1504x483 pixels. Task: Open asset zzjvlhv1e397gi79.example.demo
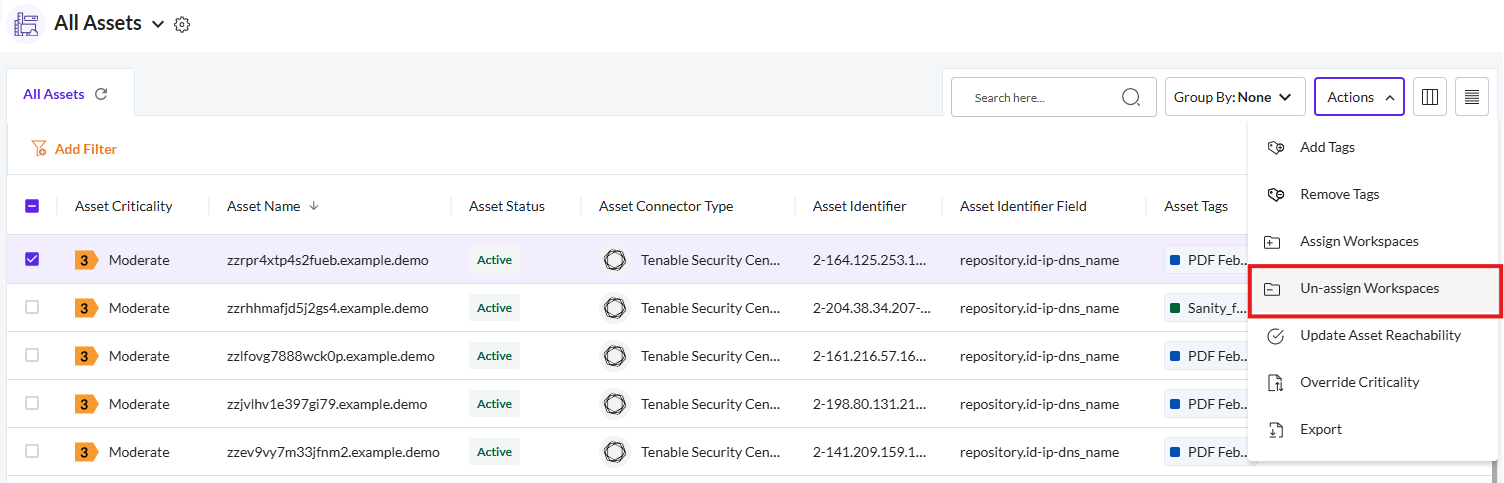point(327,404)
